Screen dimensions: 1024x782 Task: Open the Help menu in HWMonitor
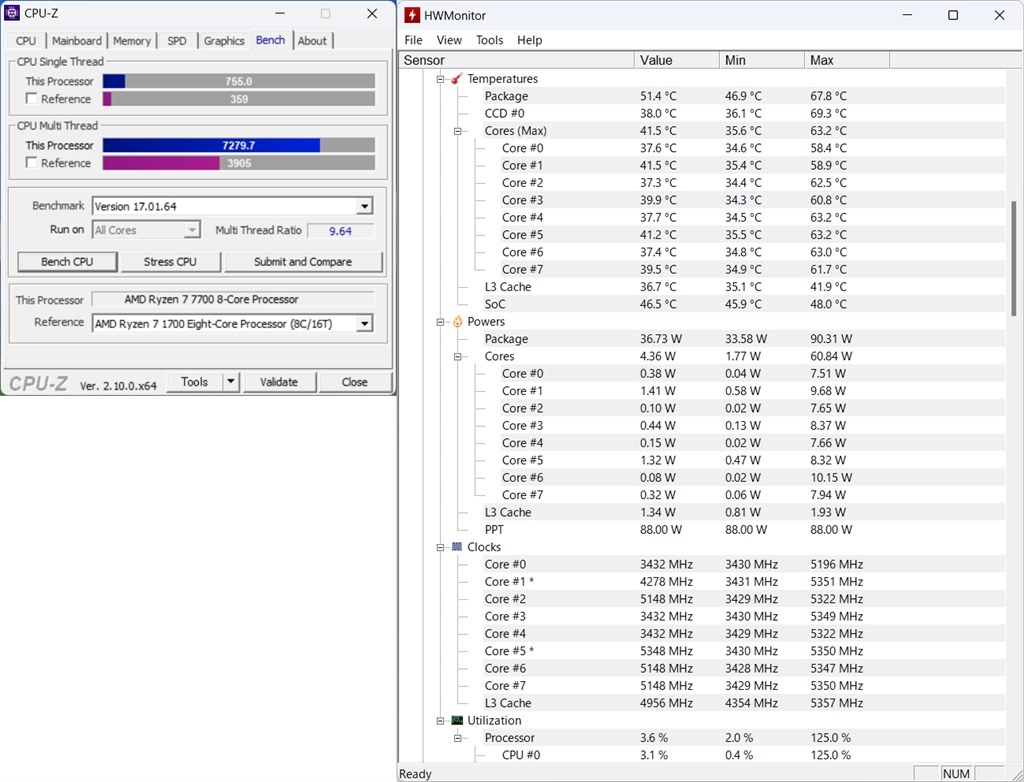click(x=530, y=40)
